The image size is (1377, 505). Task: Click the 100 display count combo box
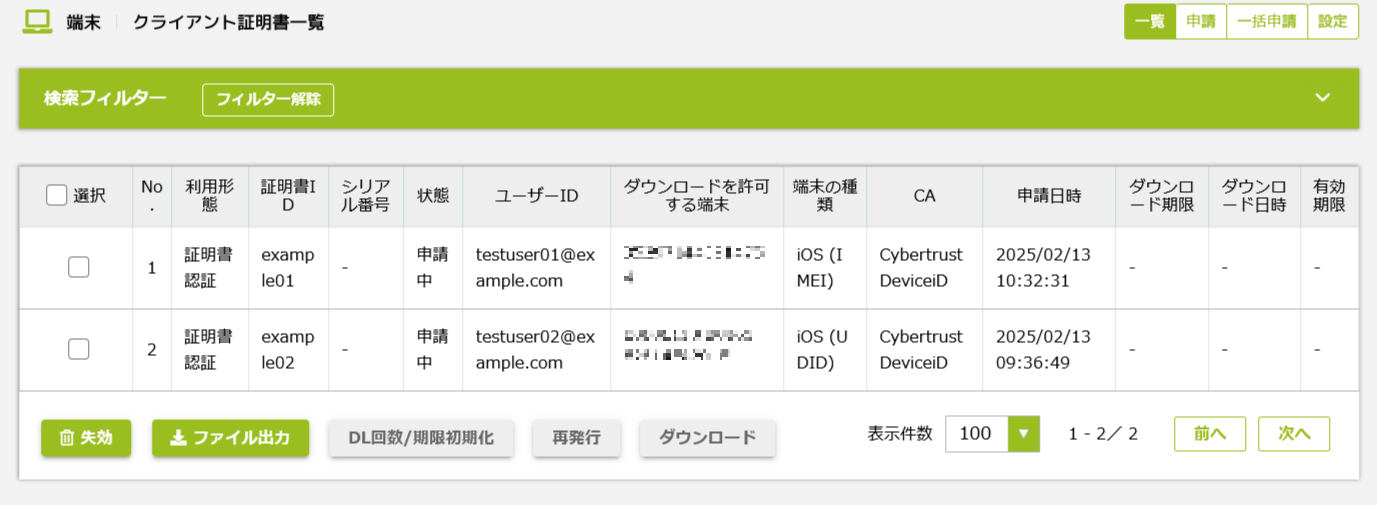click(x=992, y=434)
